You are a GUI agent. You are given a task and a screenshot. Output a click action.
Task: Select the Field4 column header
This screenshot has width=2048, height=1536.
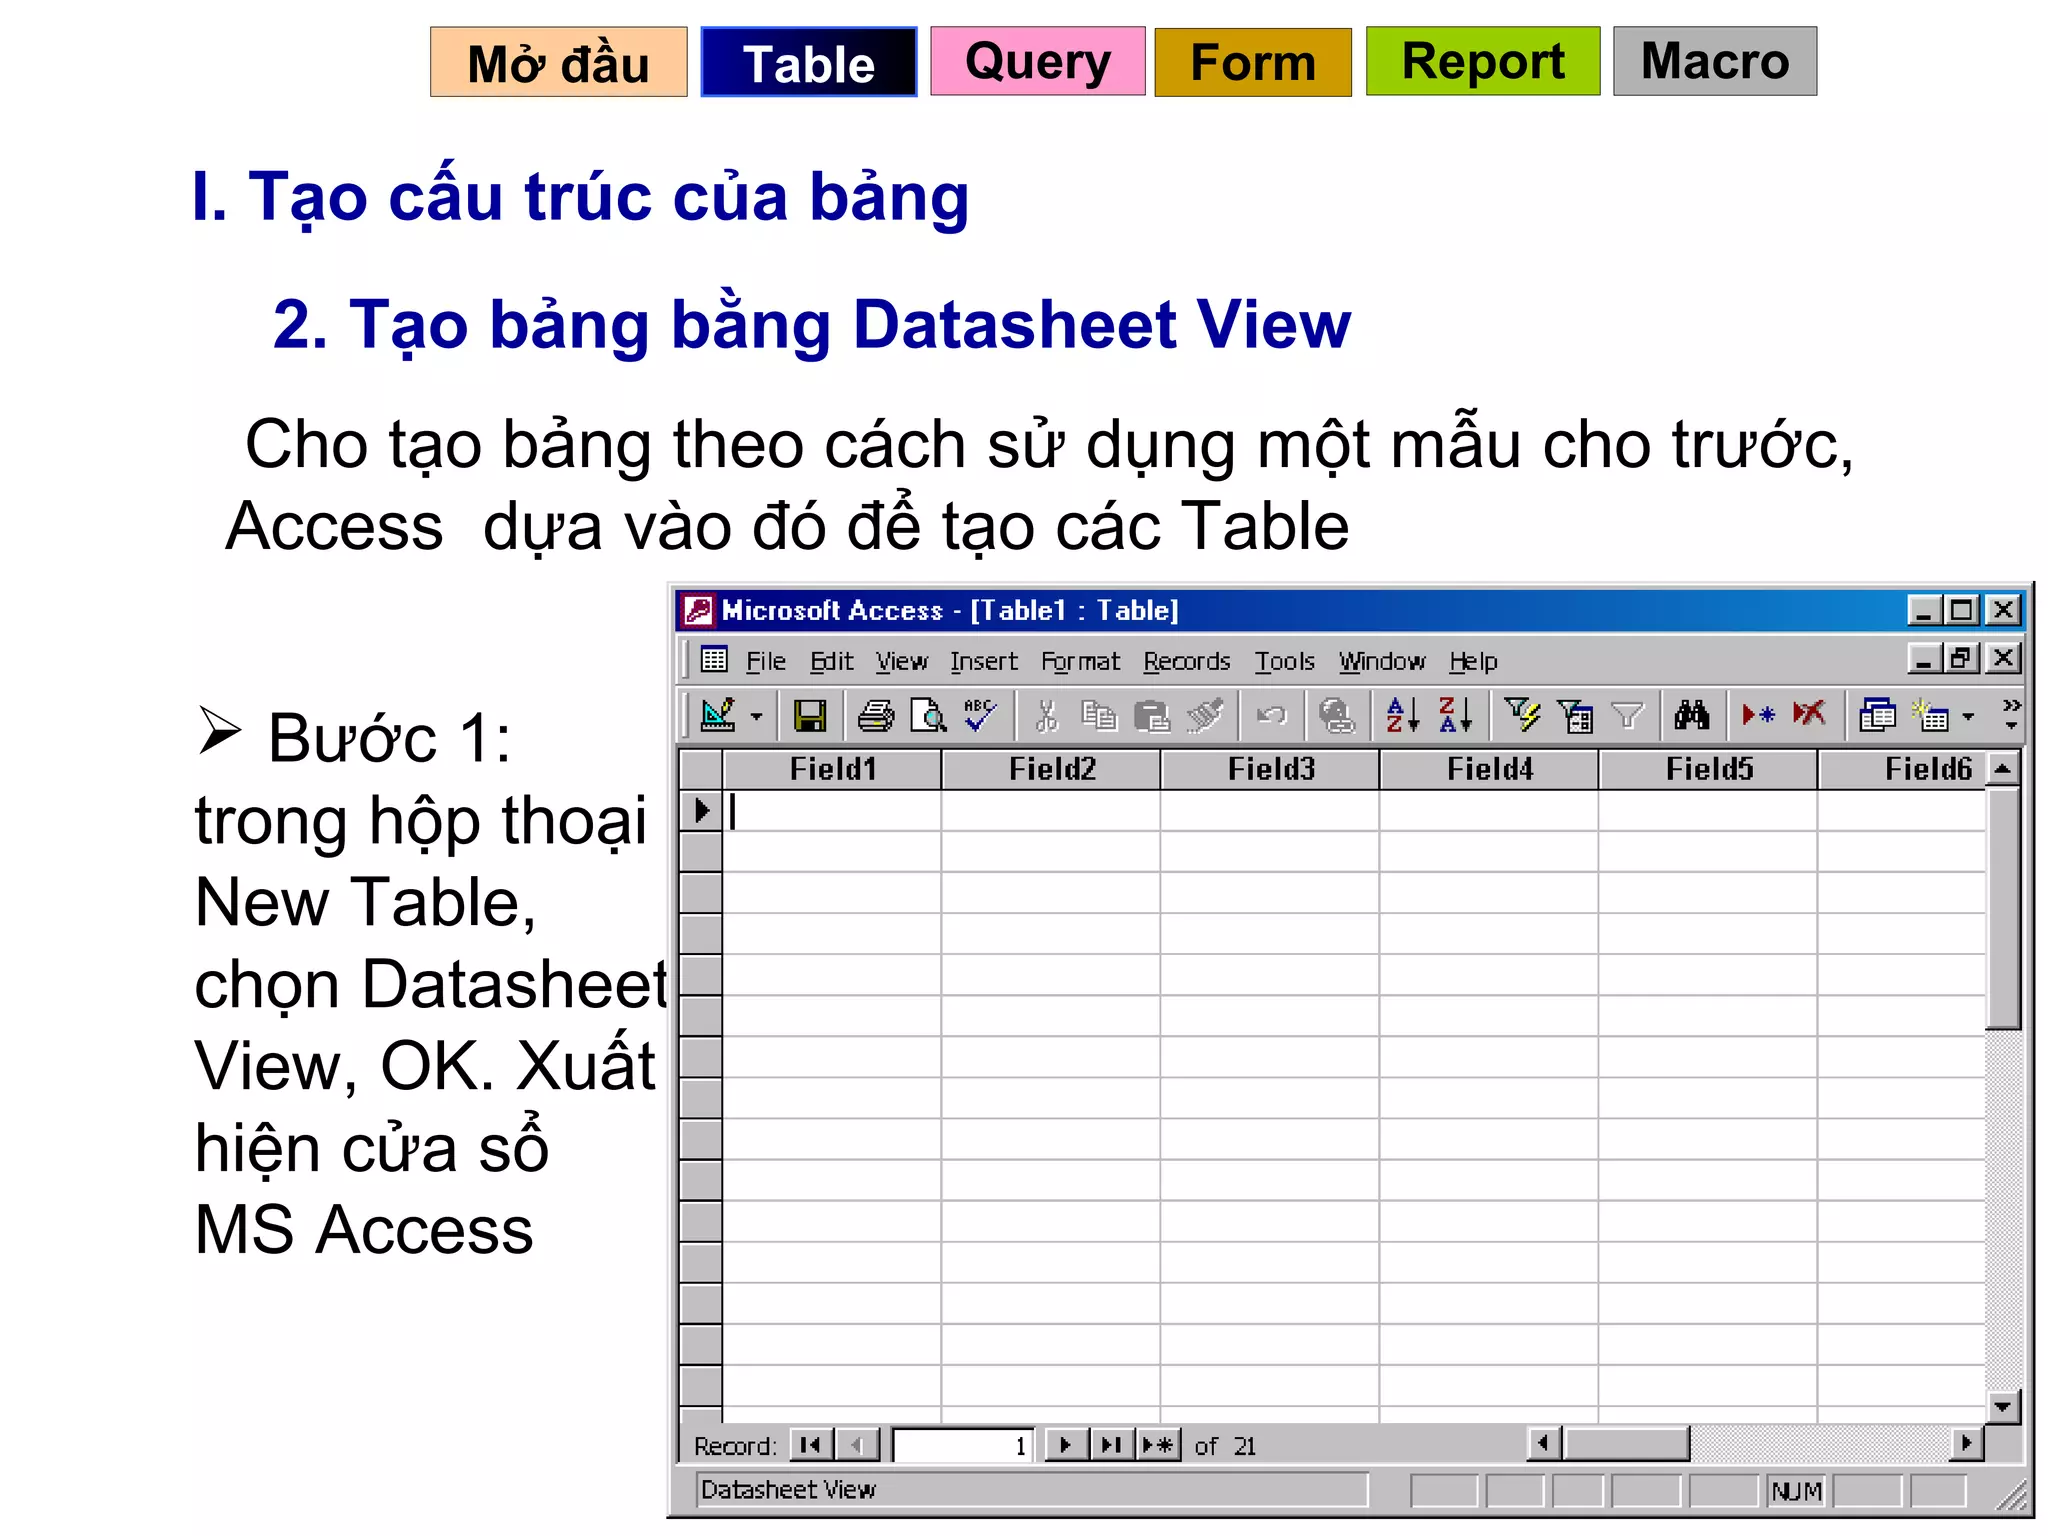1489,769
